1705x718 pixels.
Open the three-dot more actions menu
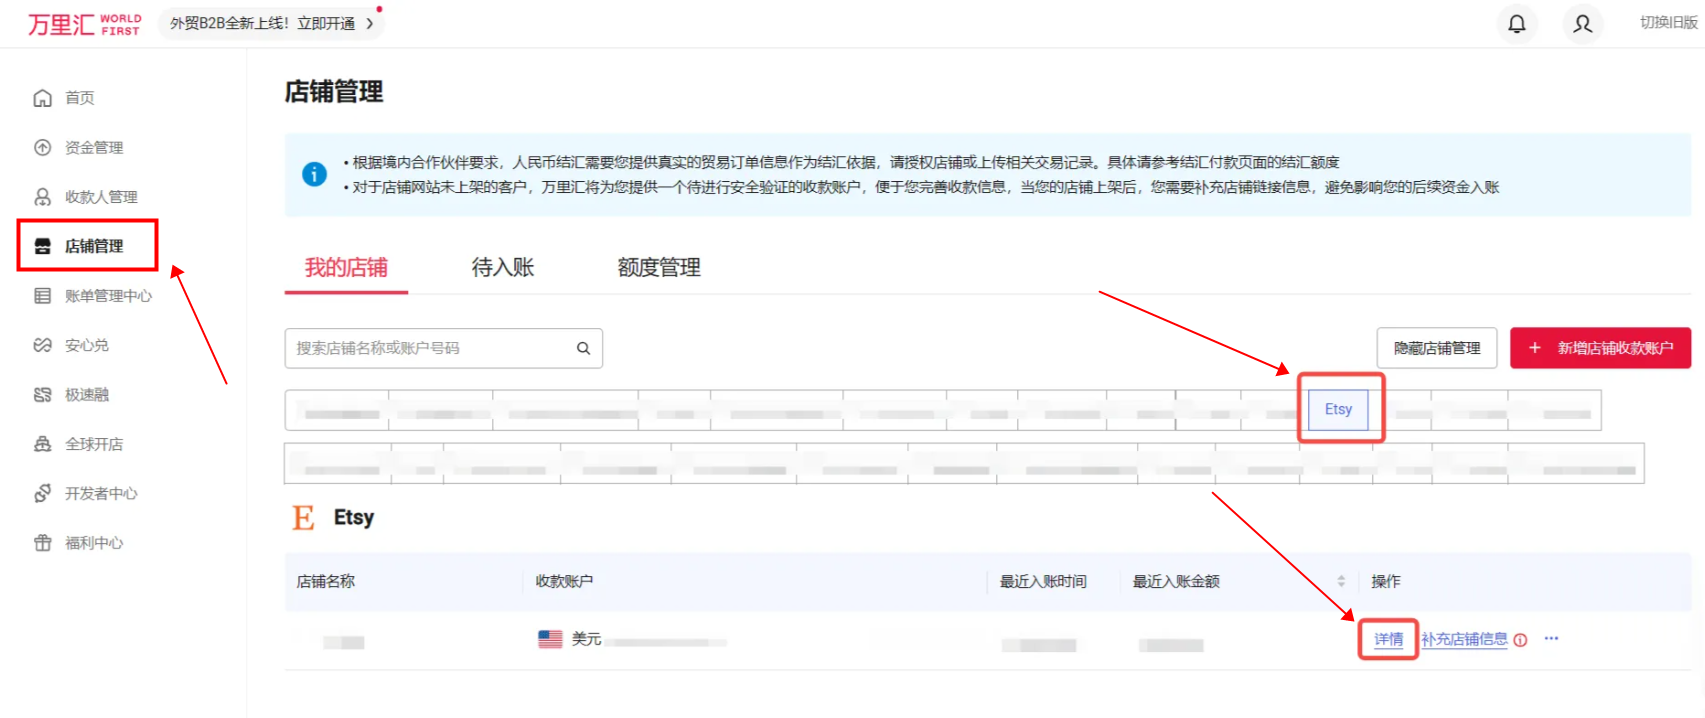point(1551,639)
